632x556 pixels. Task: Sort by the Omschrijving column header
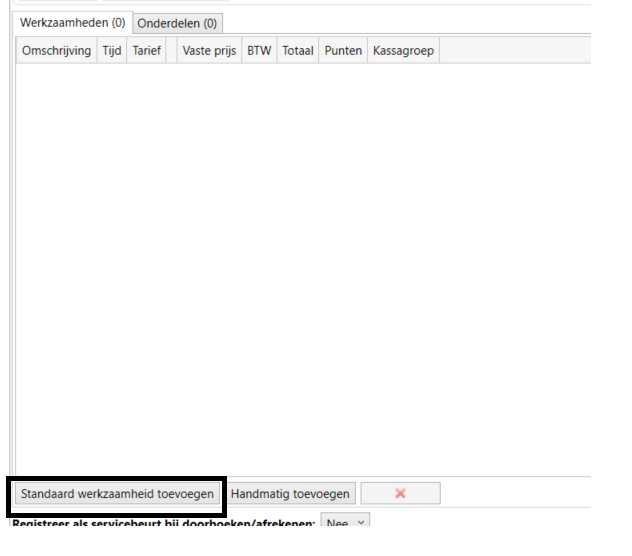click(x=56, y=51)
